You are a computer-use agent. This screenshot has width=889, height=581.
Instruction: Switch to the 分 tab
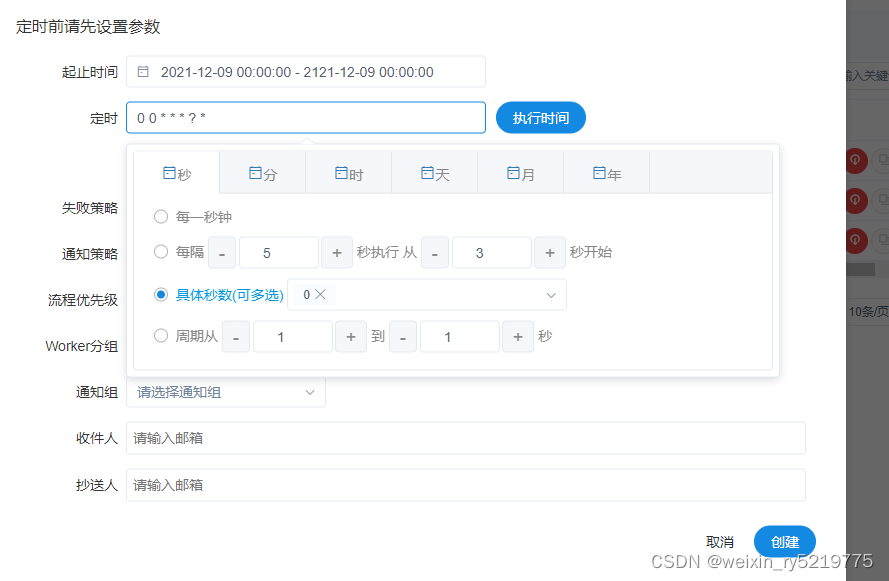(263, 173)
